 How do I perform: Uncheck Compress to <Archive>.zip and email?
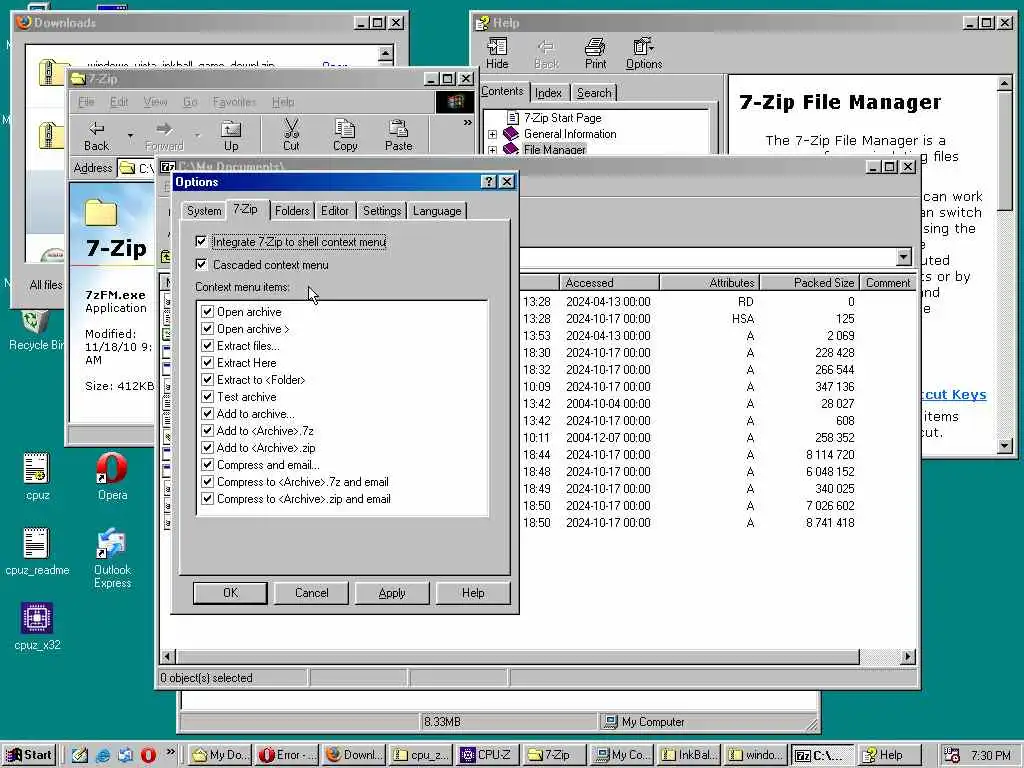[208, 498]
